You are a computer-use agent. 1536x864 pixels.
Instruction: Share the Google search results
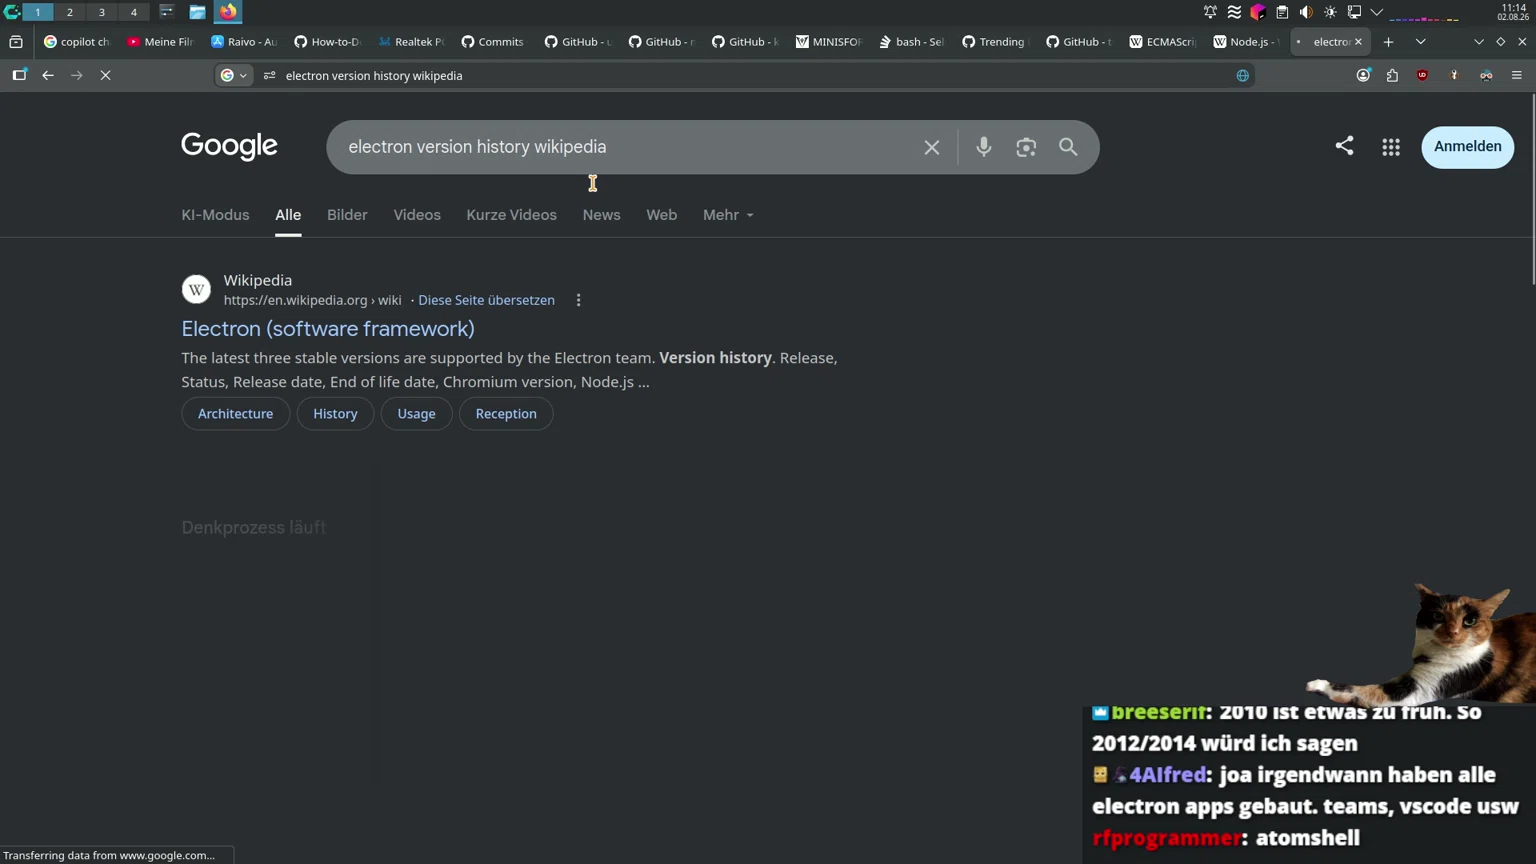1344,146
